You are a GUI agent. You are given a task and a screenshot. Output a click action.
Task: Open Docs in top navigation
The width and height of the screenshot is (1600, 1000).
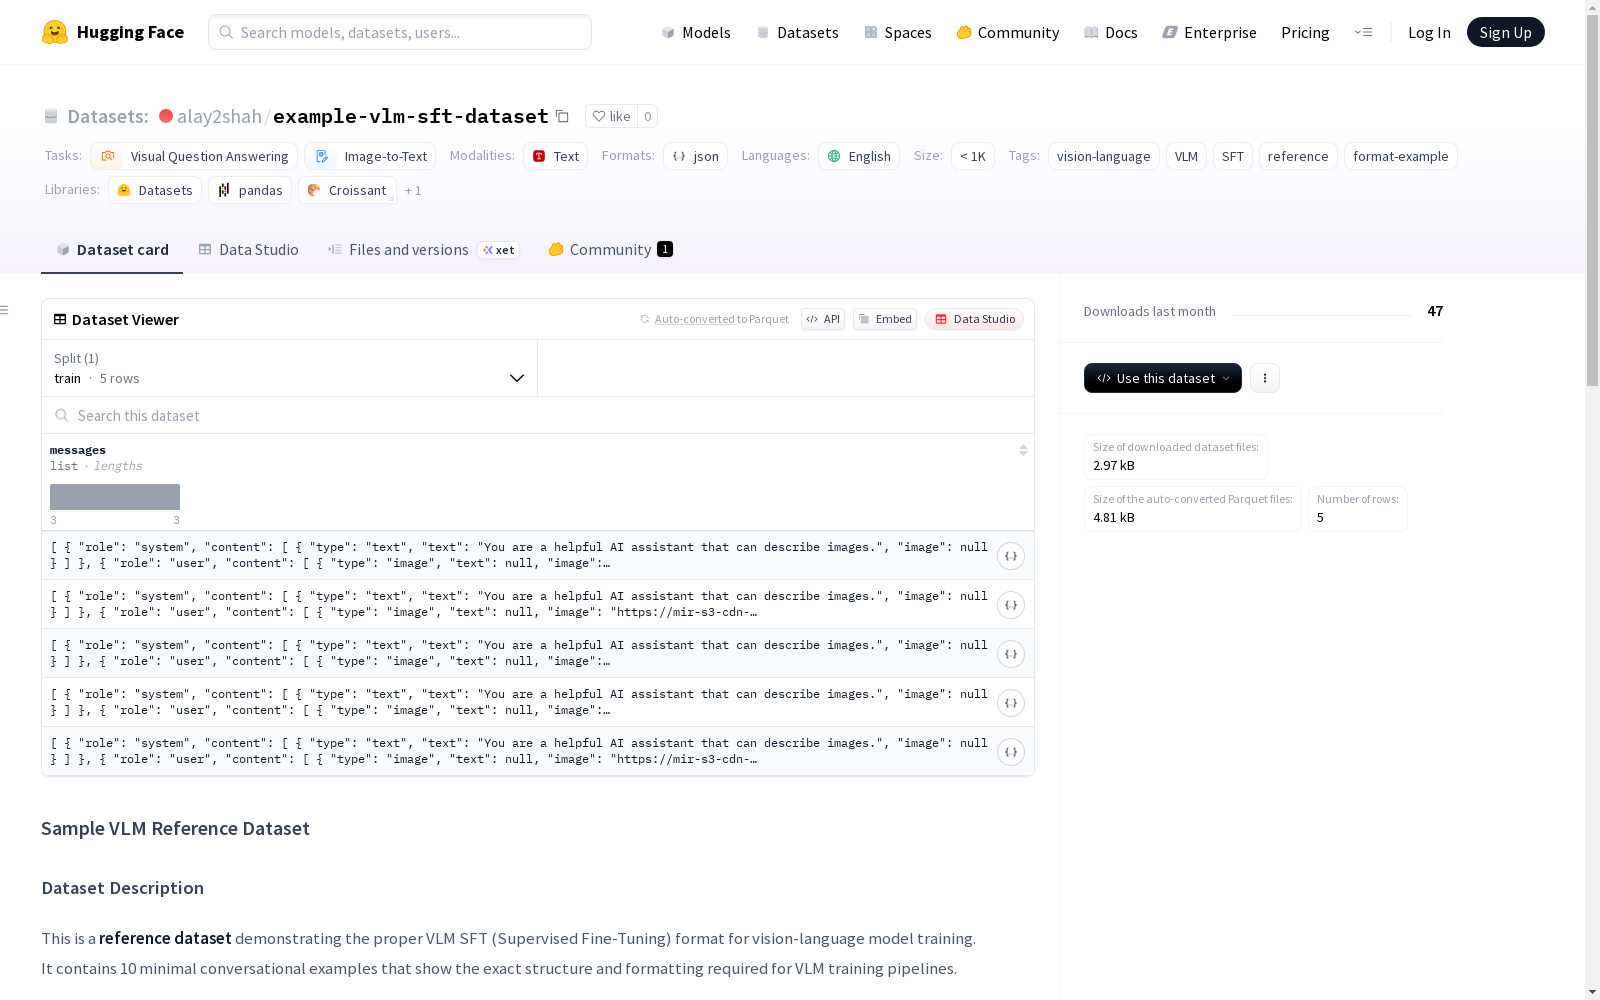pos(1111,32)
